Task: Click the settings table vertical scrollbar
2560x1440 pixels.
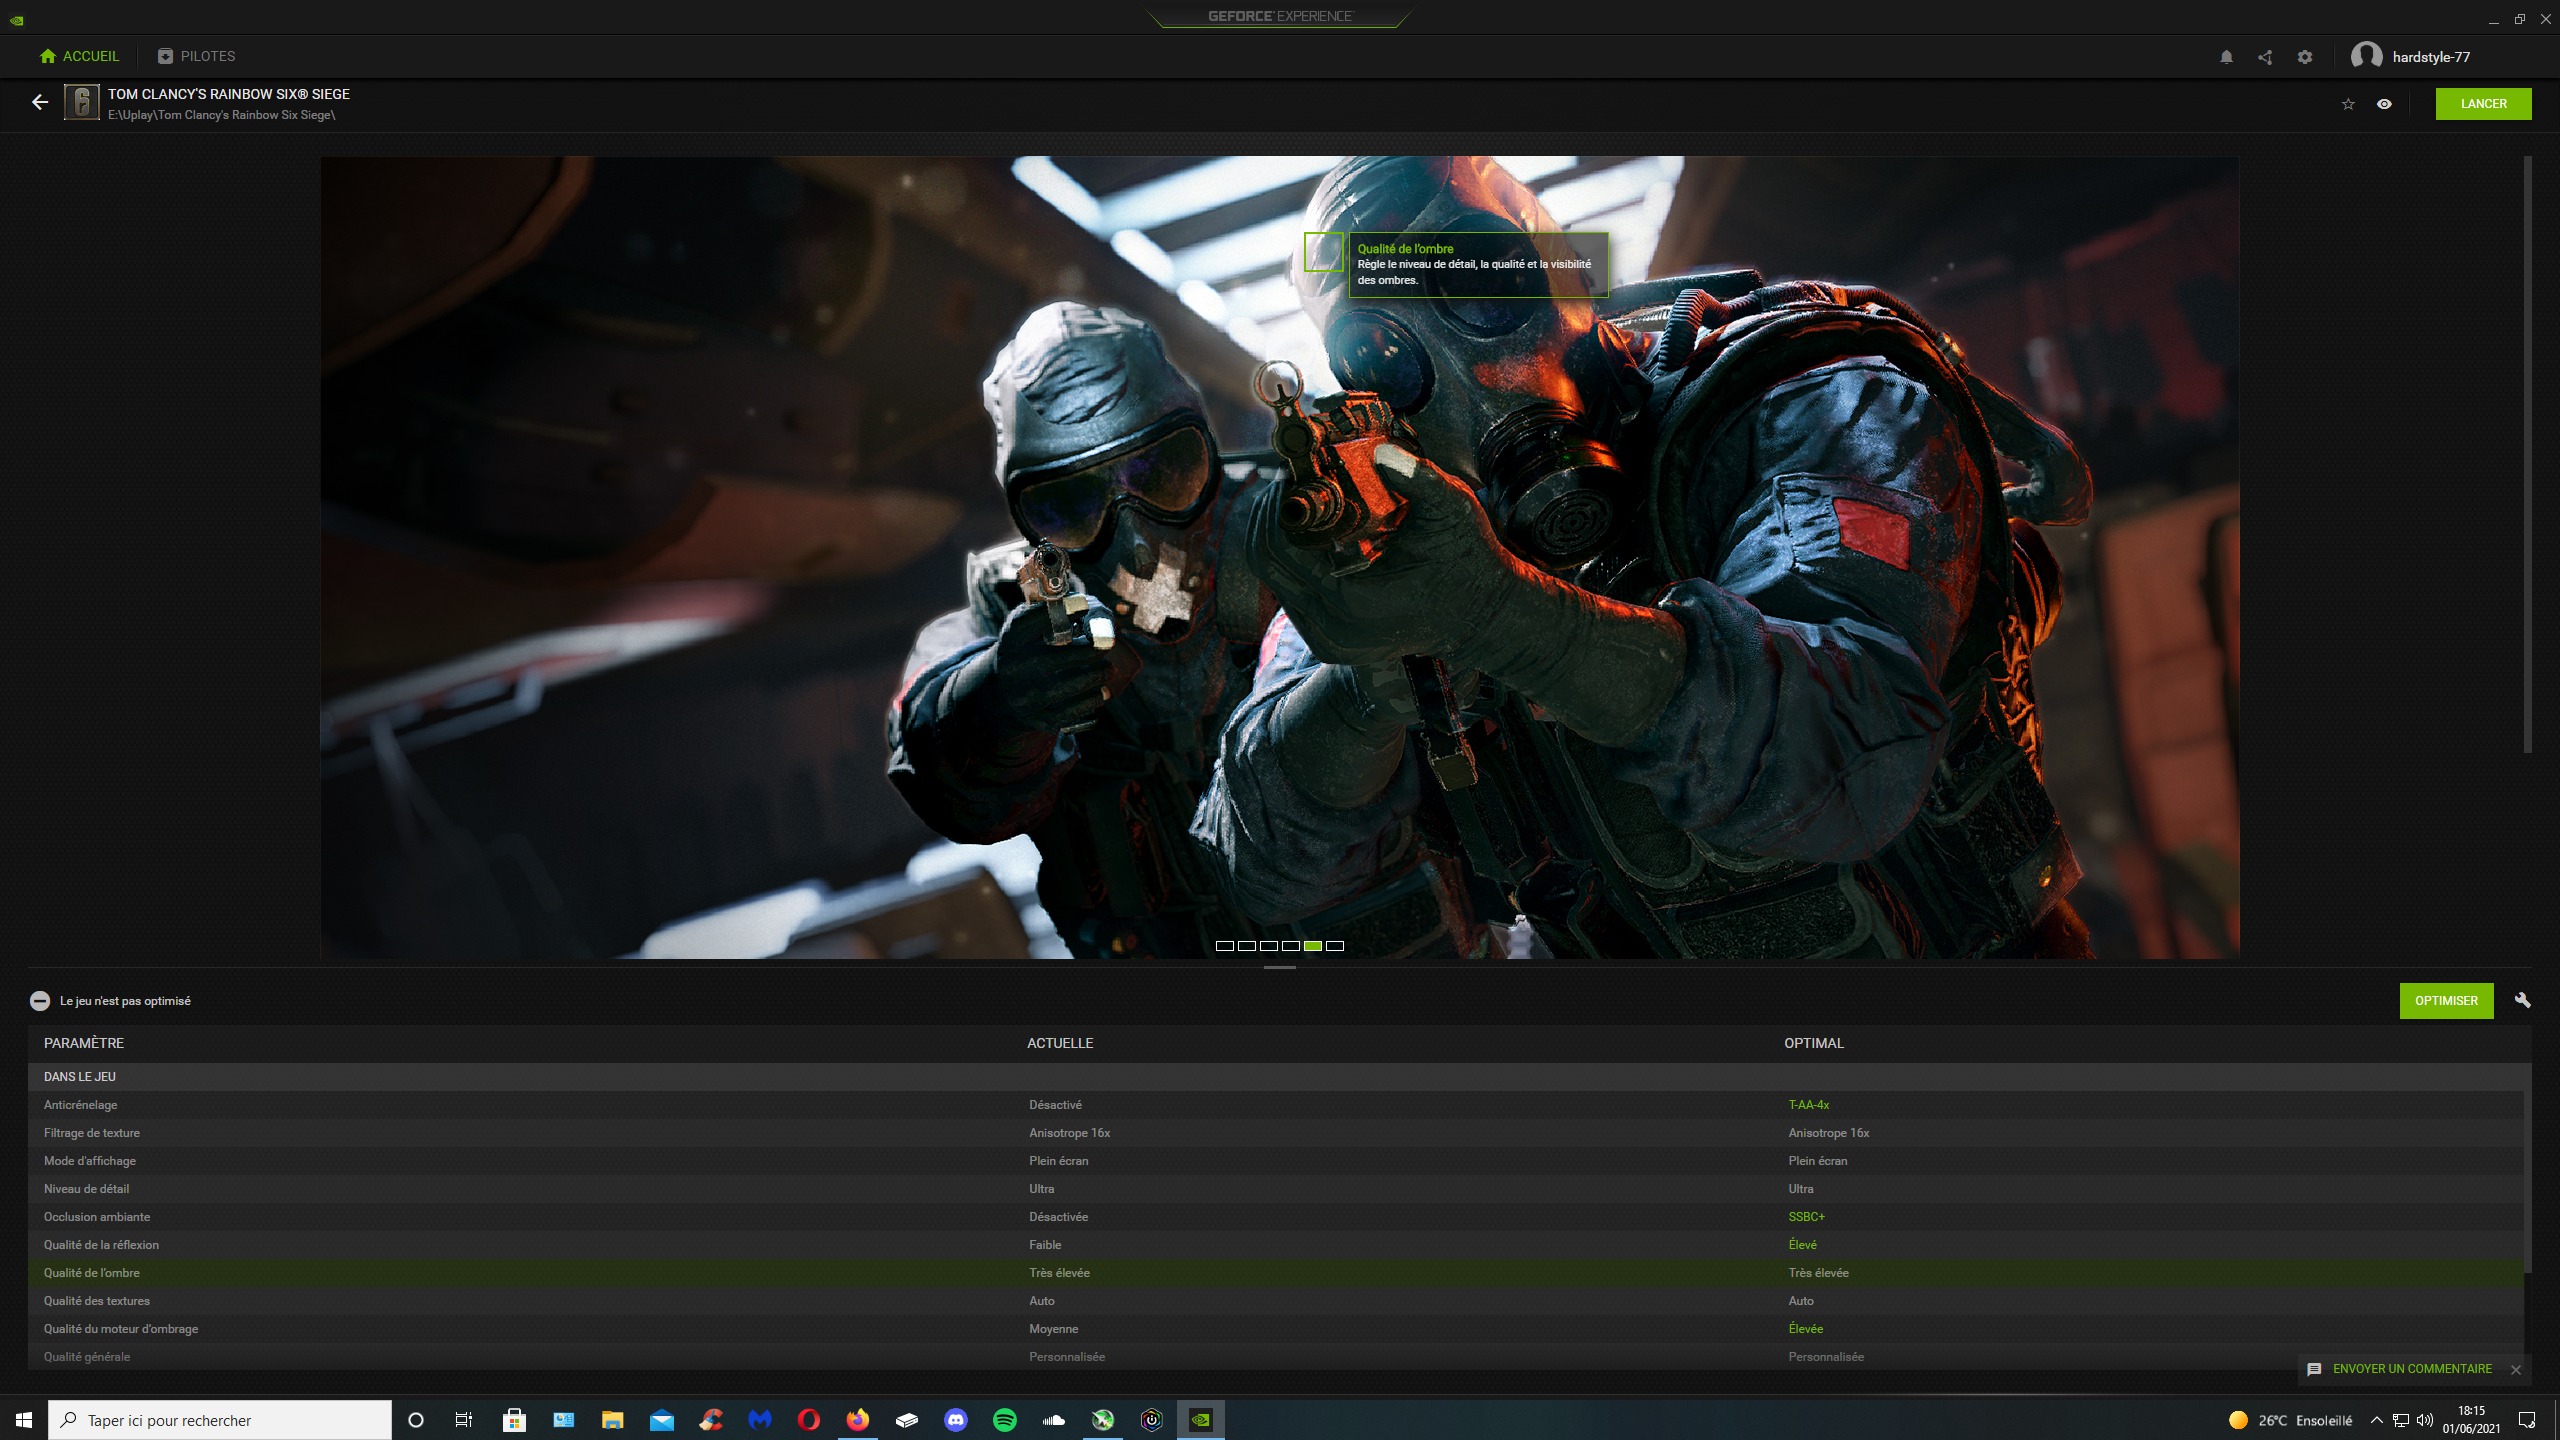Action: point(2527,1180)
